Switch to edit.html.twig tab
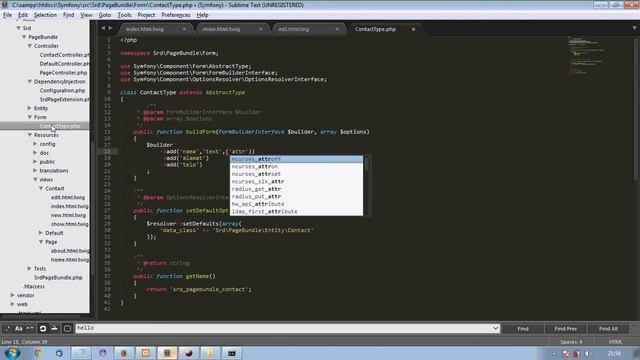 click(x=294, y=29)
